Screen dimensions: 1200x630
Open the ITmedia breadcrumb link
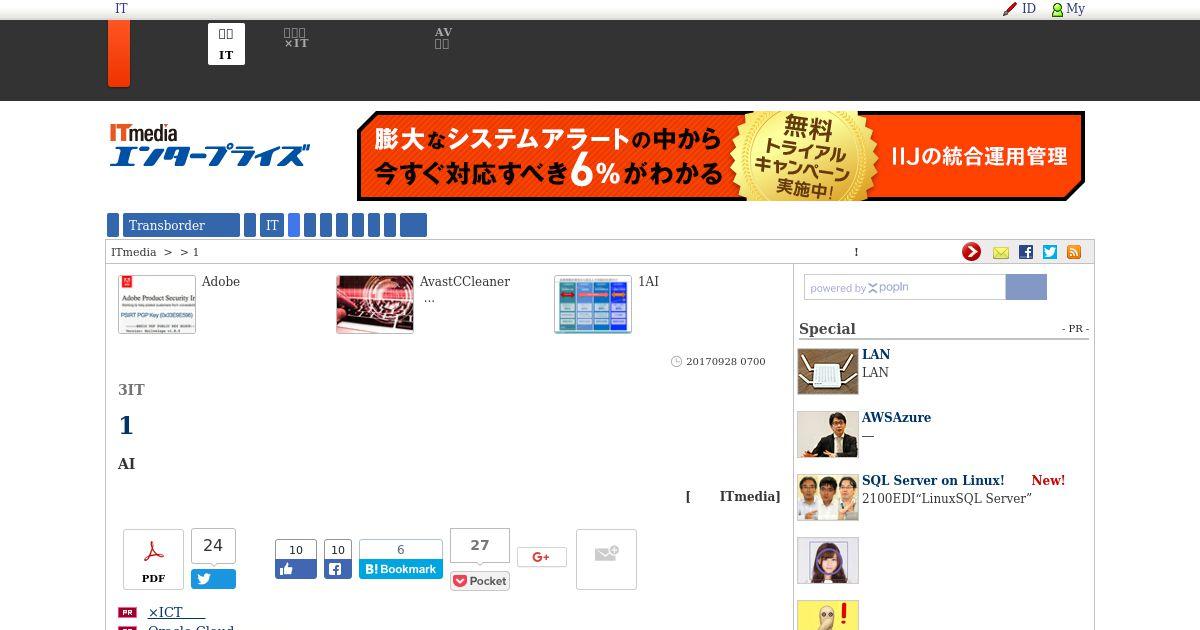[133, 252]
